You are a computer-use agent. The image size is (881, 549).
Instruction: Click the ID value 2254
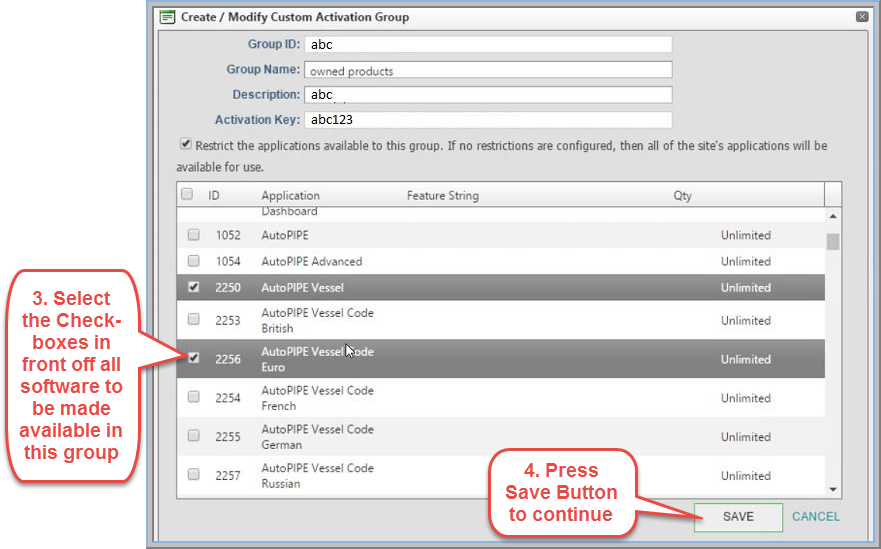click(228, 398)
